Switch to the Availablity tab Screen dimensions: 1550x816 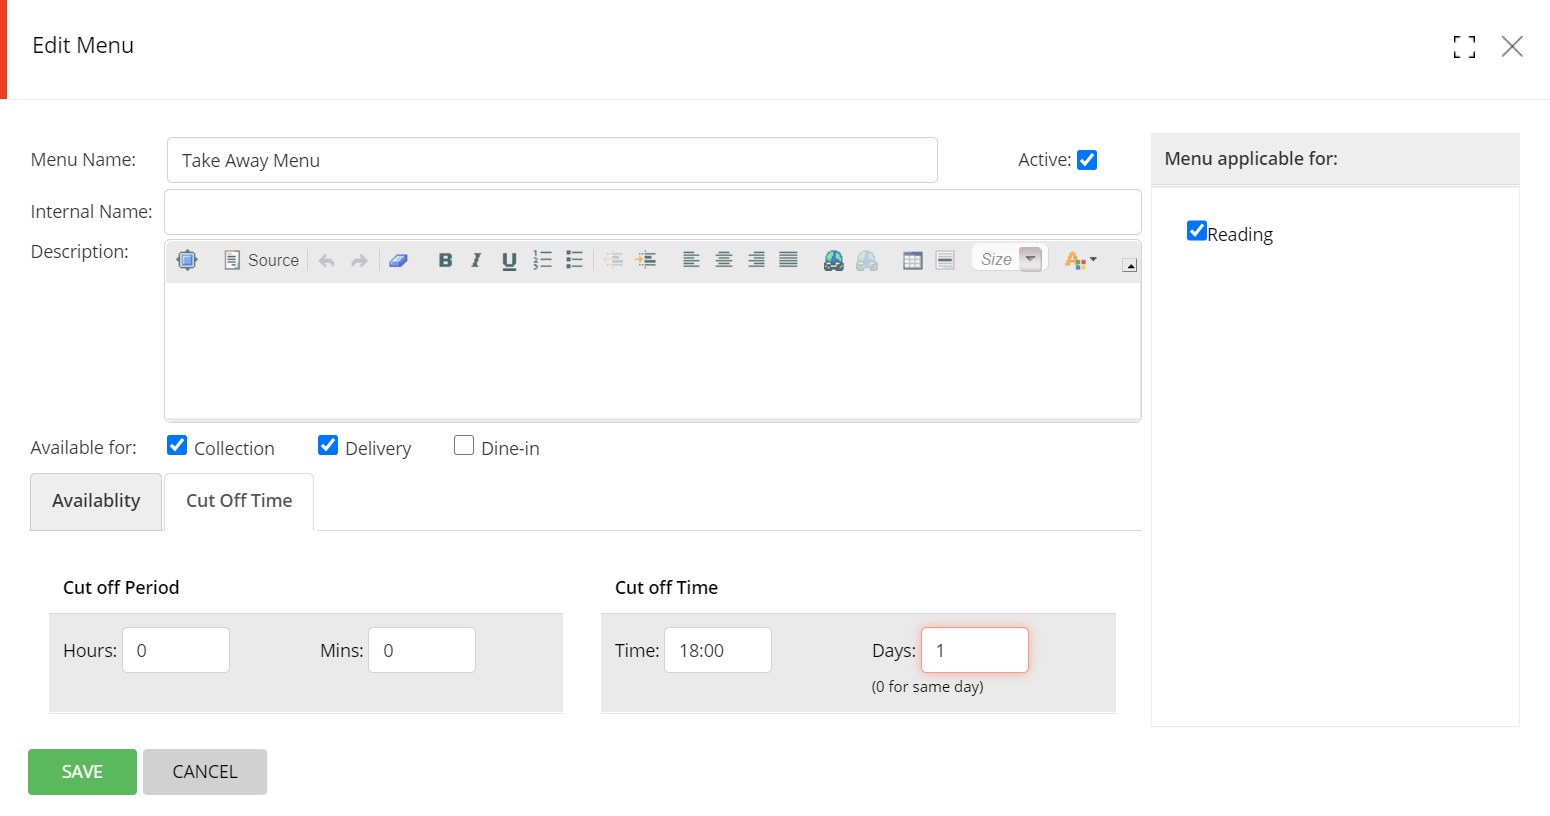coord(96,501)
